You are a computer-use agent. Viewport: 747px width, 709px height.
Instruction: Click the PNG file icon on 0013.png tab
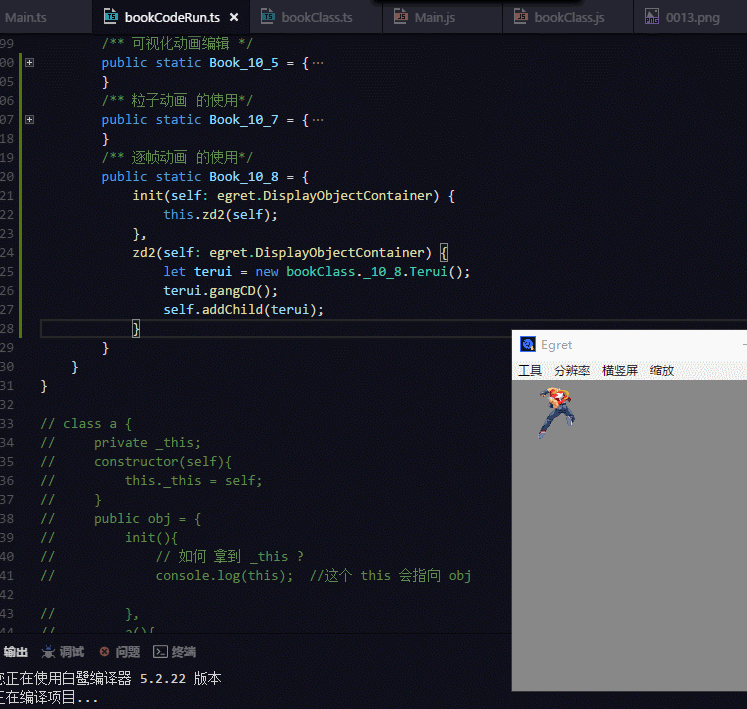tap(652, 17)
